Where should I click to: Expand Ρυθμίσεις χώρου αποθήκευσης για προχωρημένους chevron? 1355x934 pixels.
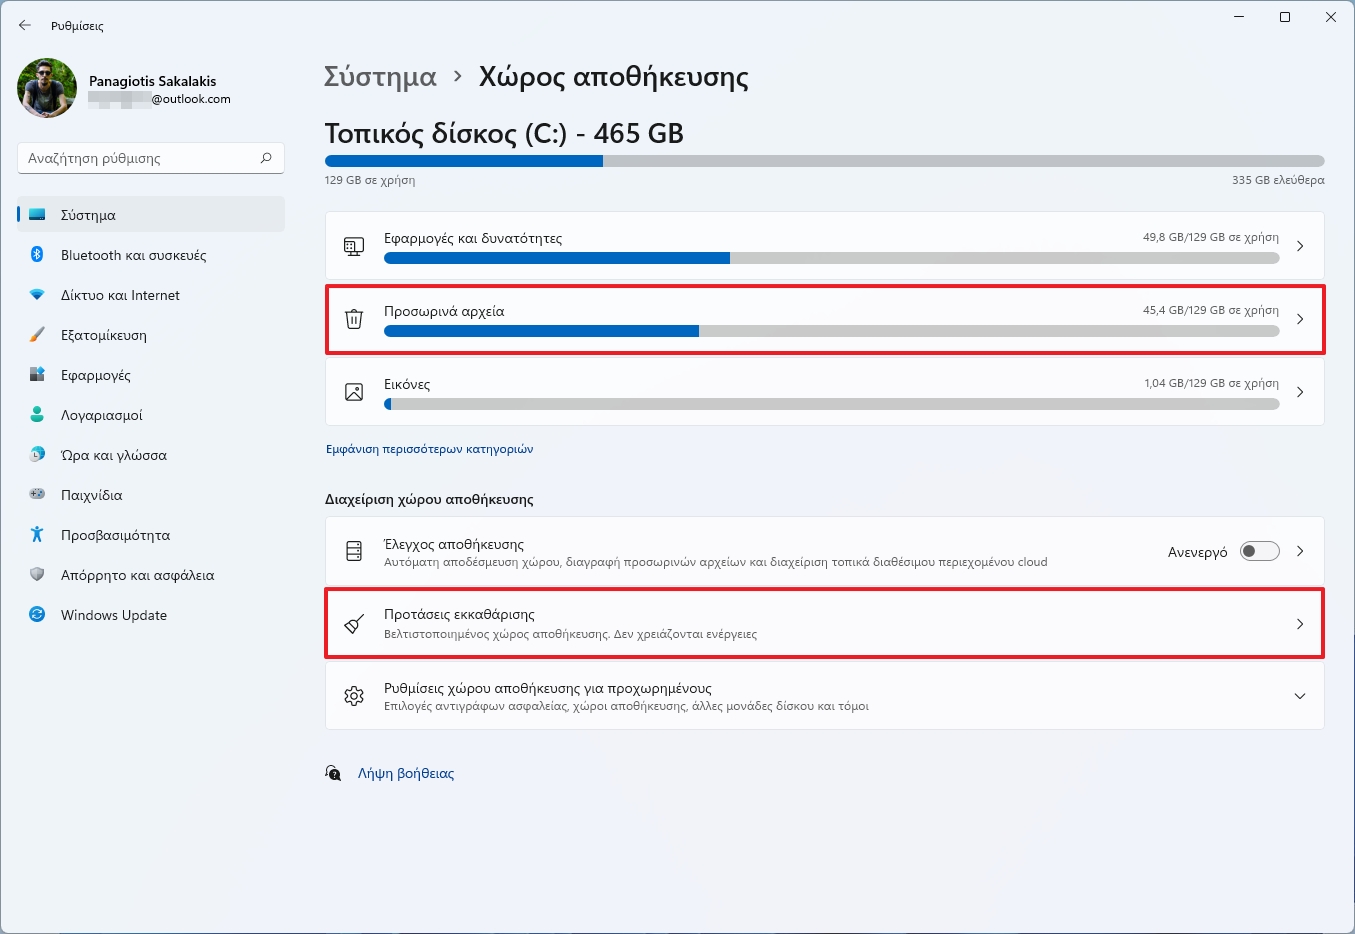pyautogui.click(x=1299, y=696)
